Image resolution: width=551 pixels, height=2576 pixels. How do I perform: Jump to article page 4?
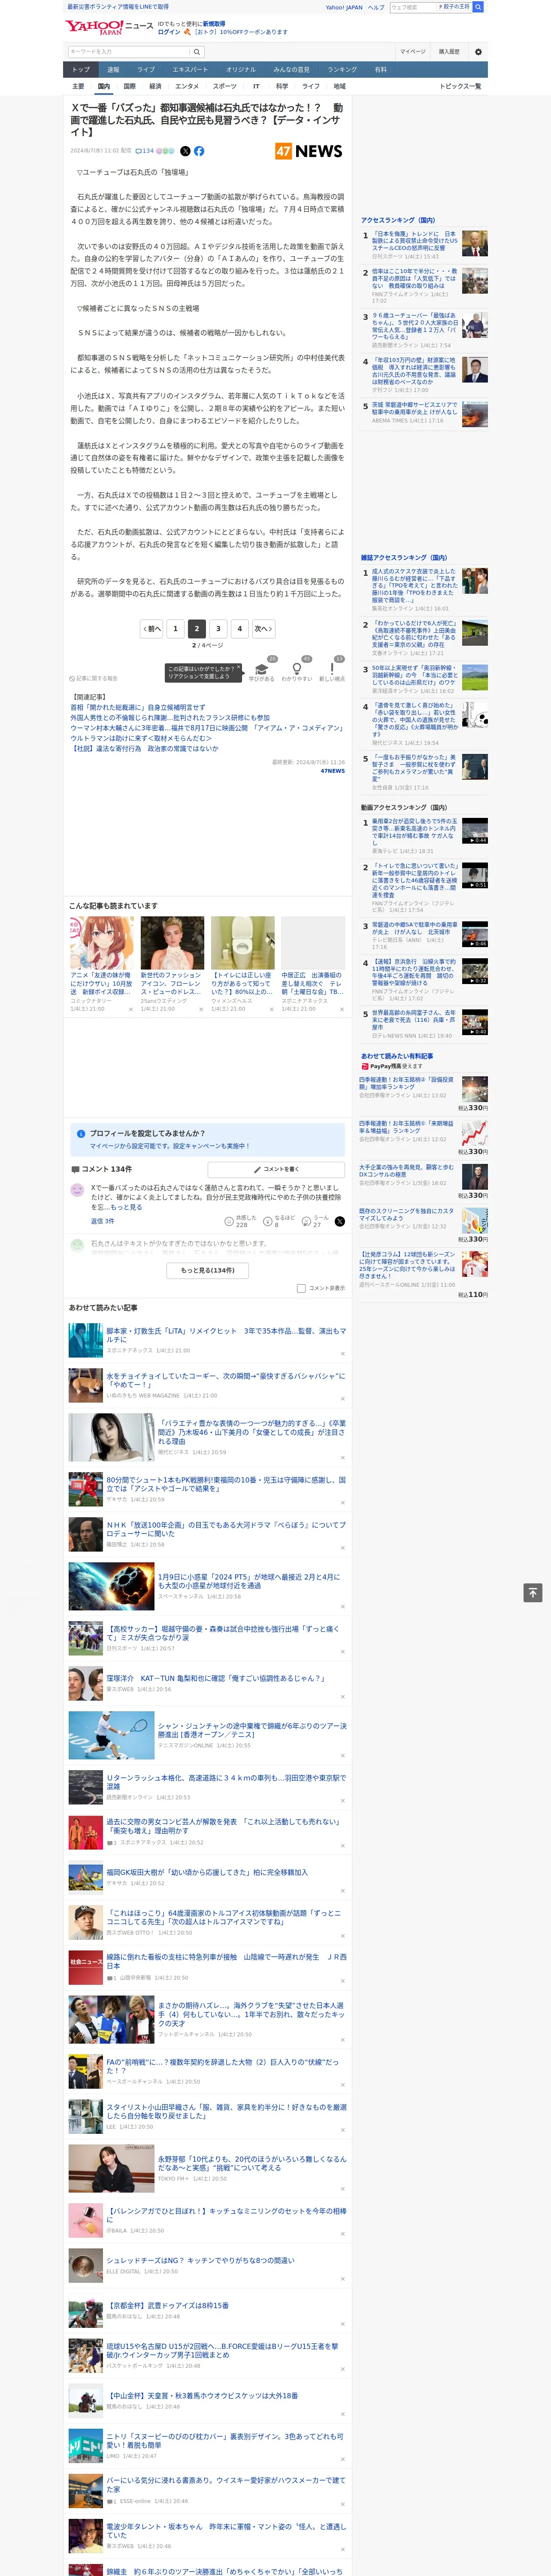click(239, 629)
